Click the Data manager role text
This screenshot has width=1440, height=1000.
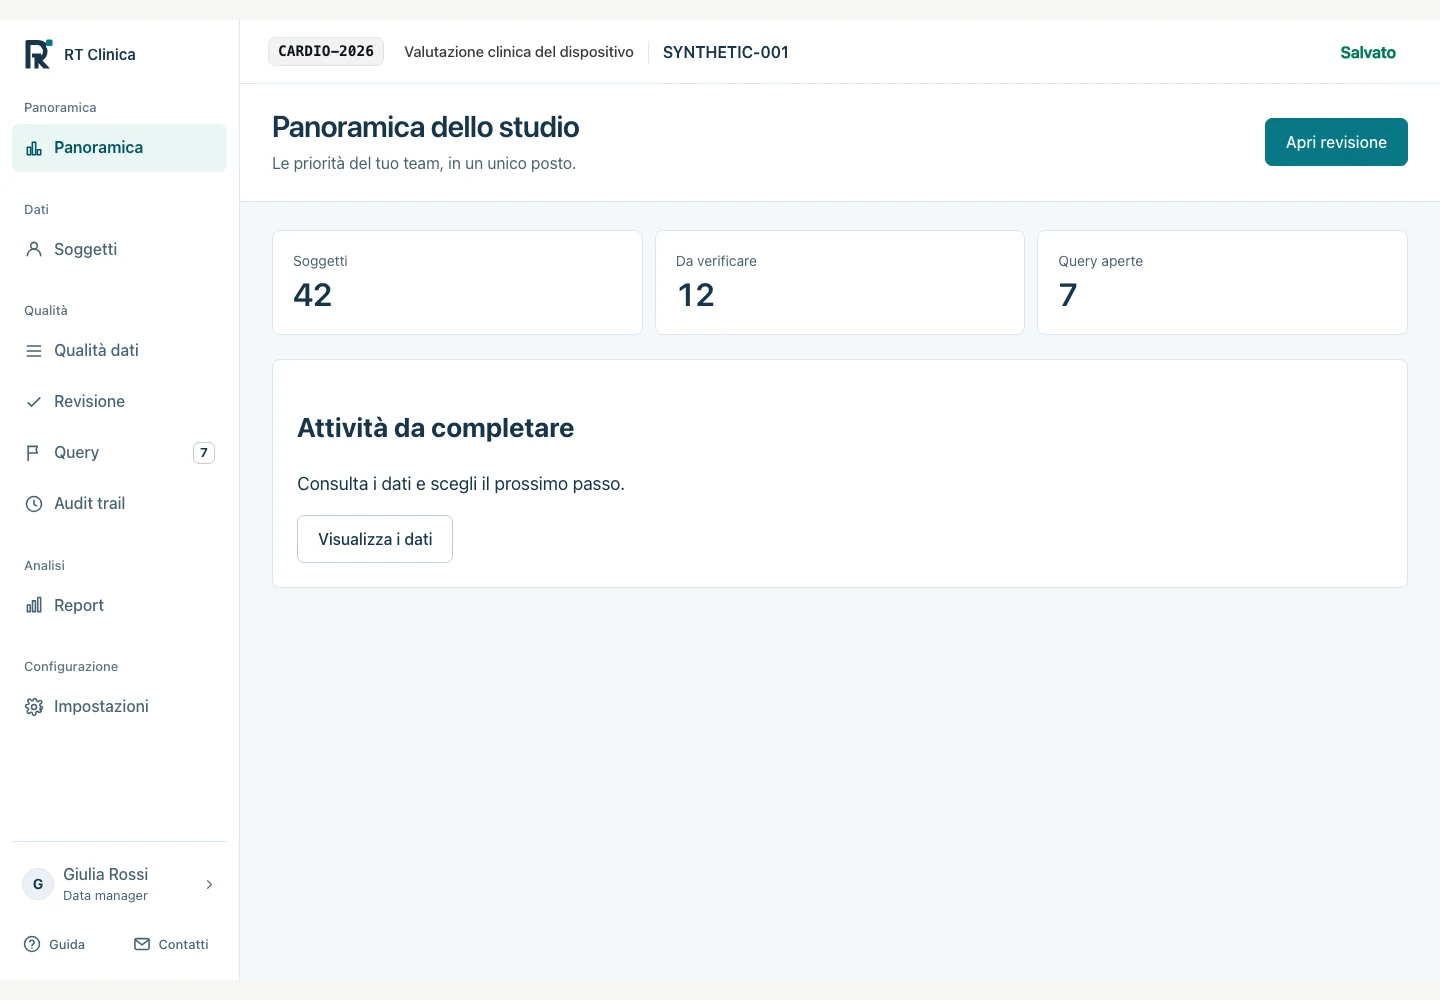pos(105,896)
